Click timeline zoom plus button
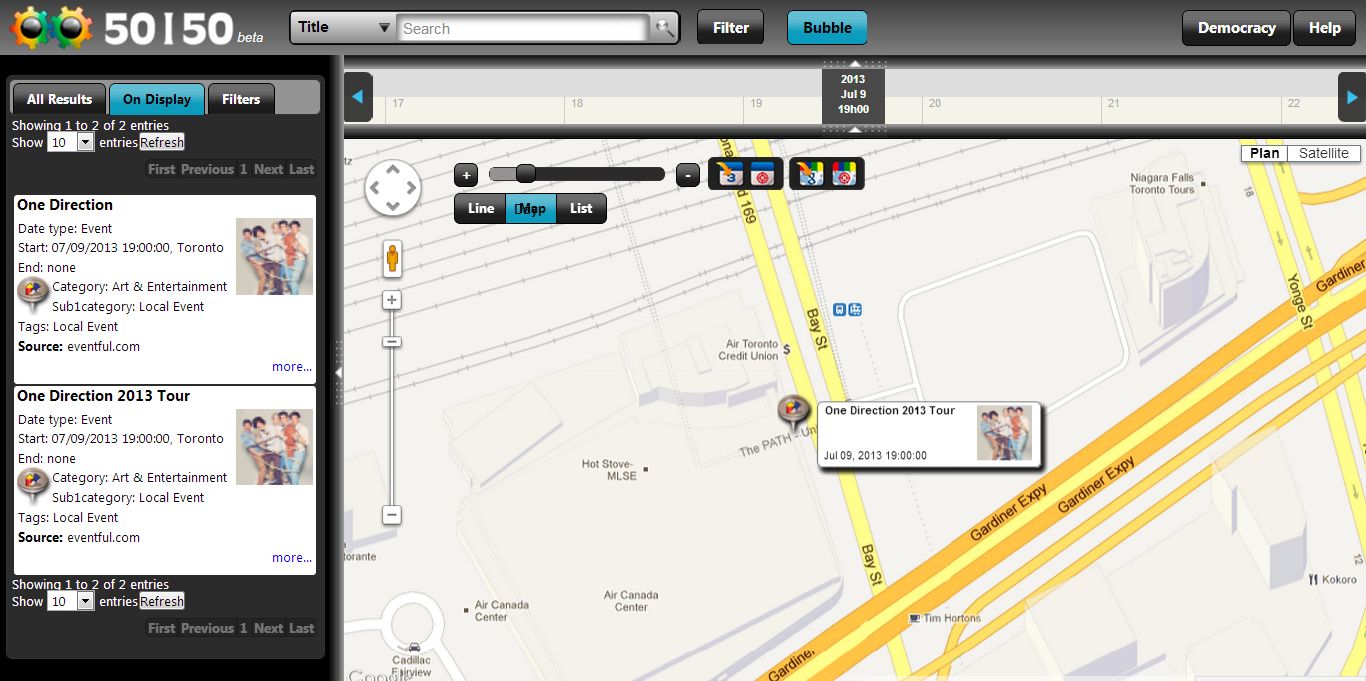The image size is (1366, 681). tap(466, 175)
